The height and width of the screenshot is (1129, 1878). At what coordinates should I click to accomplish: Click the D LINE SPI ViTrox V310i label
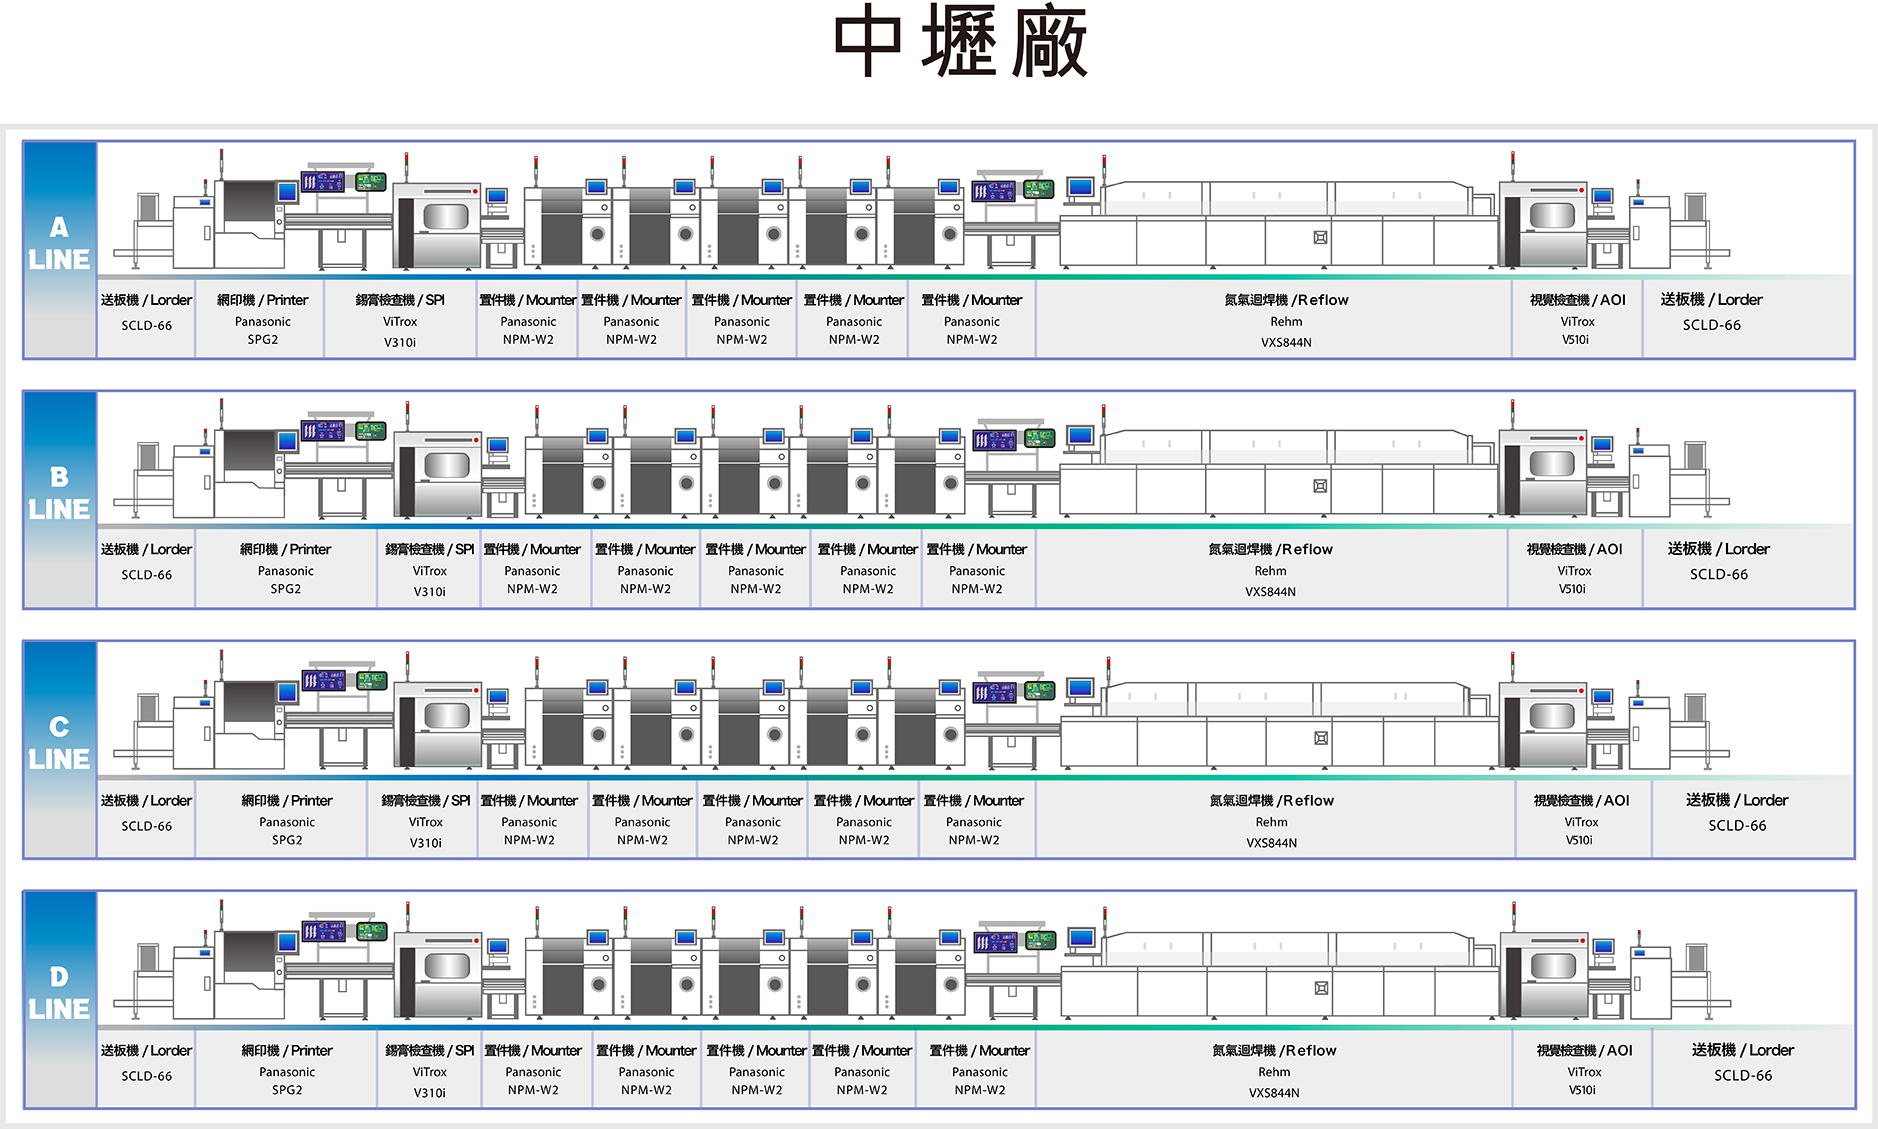[x=430, y=1071]
